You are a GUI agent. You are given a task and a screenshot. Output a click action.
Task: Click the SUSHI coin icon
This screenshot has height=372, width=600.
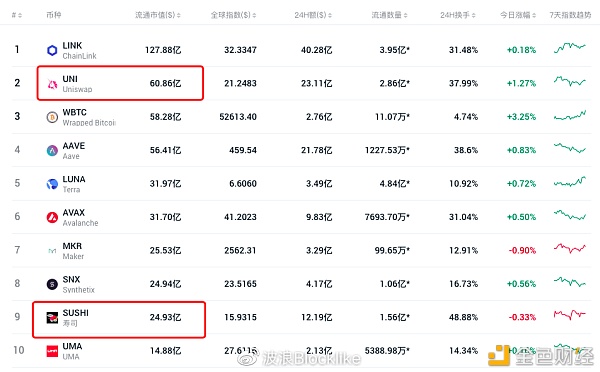52,318
